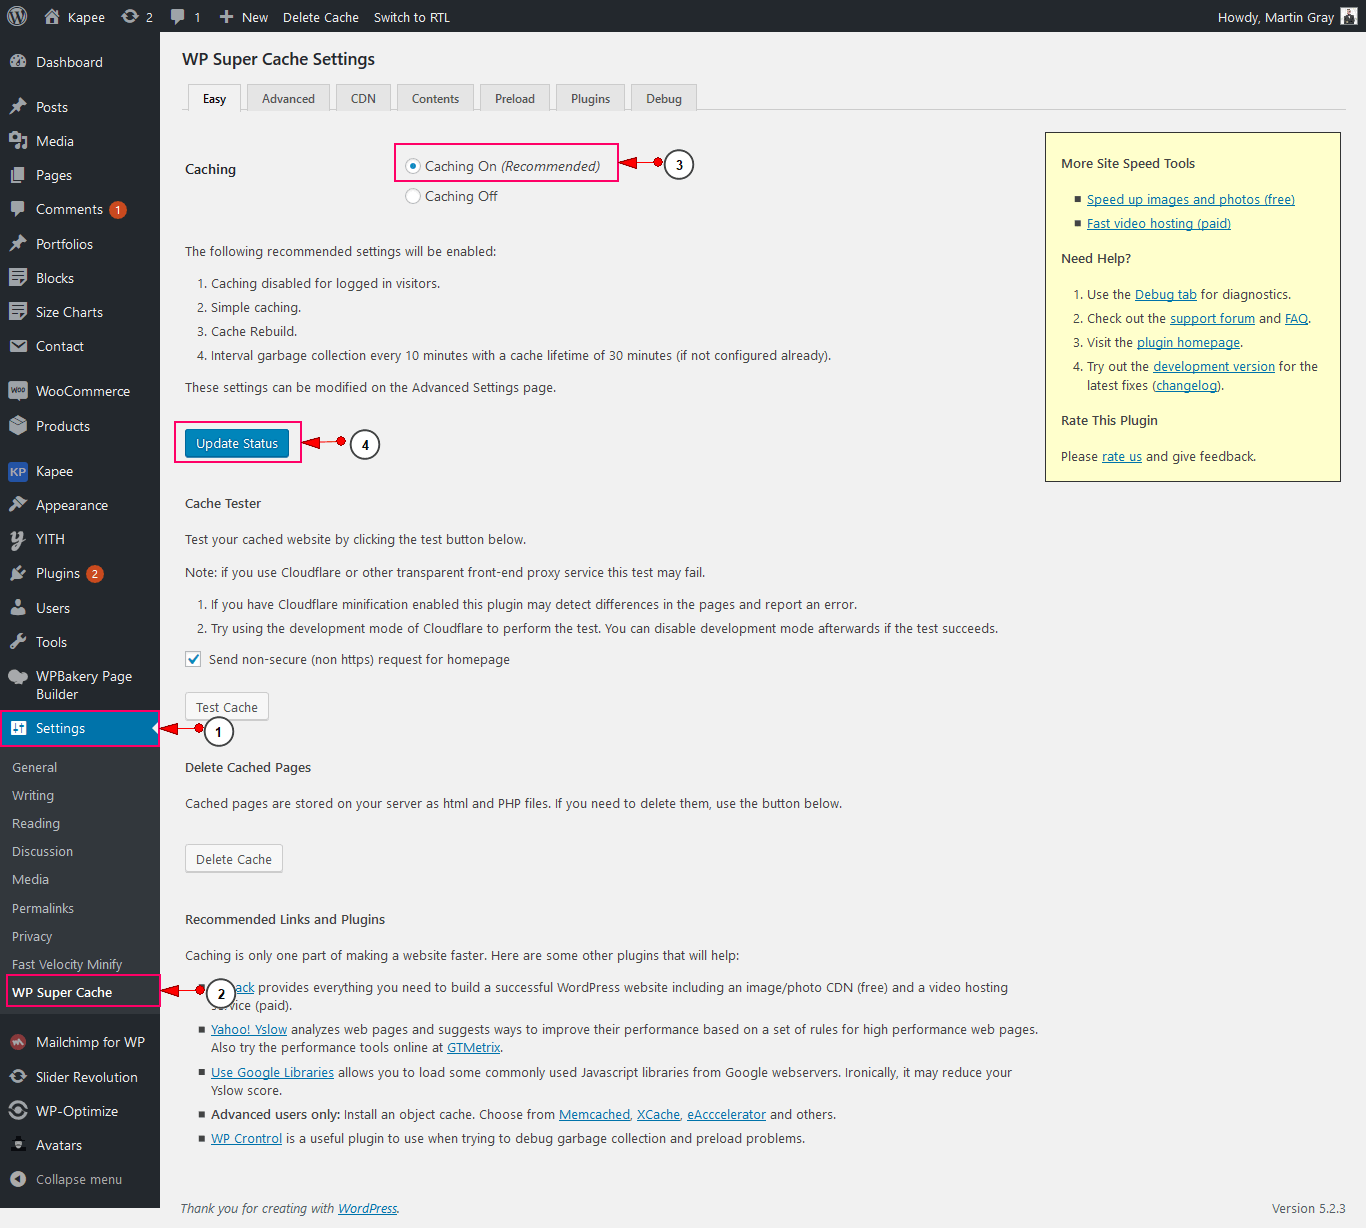Click the Kapee home icon in the admin bar
Image resolution: width=1366 pixels, height=1228 pixels.
tap(52, 17)
